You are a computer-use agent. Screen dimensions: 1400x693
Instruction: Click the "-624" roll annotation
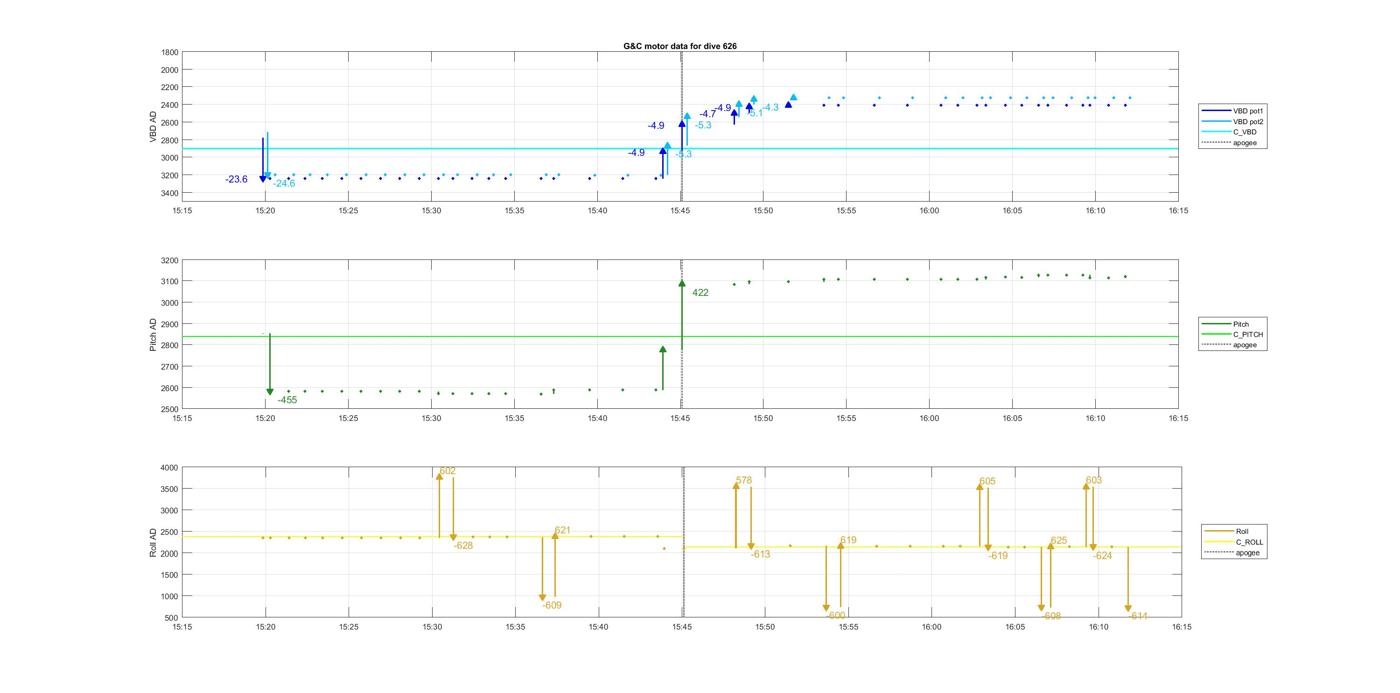click(x=1103, y=556)
